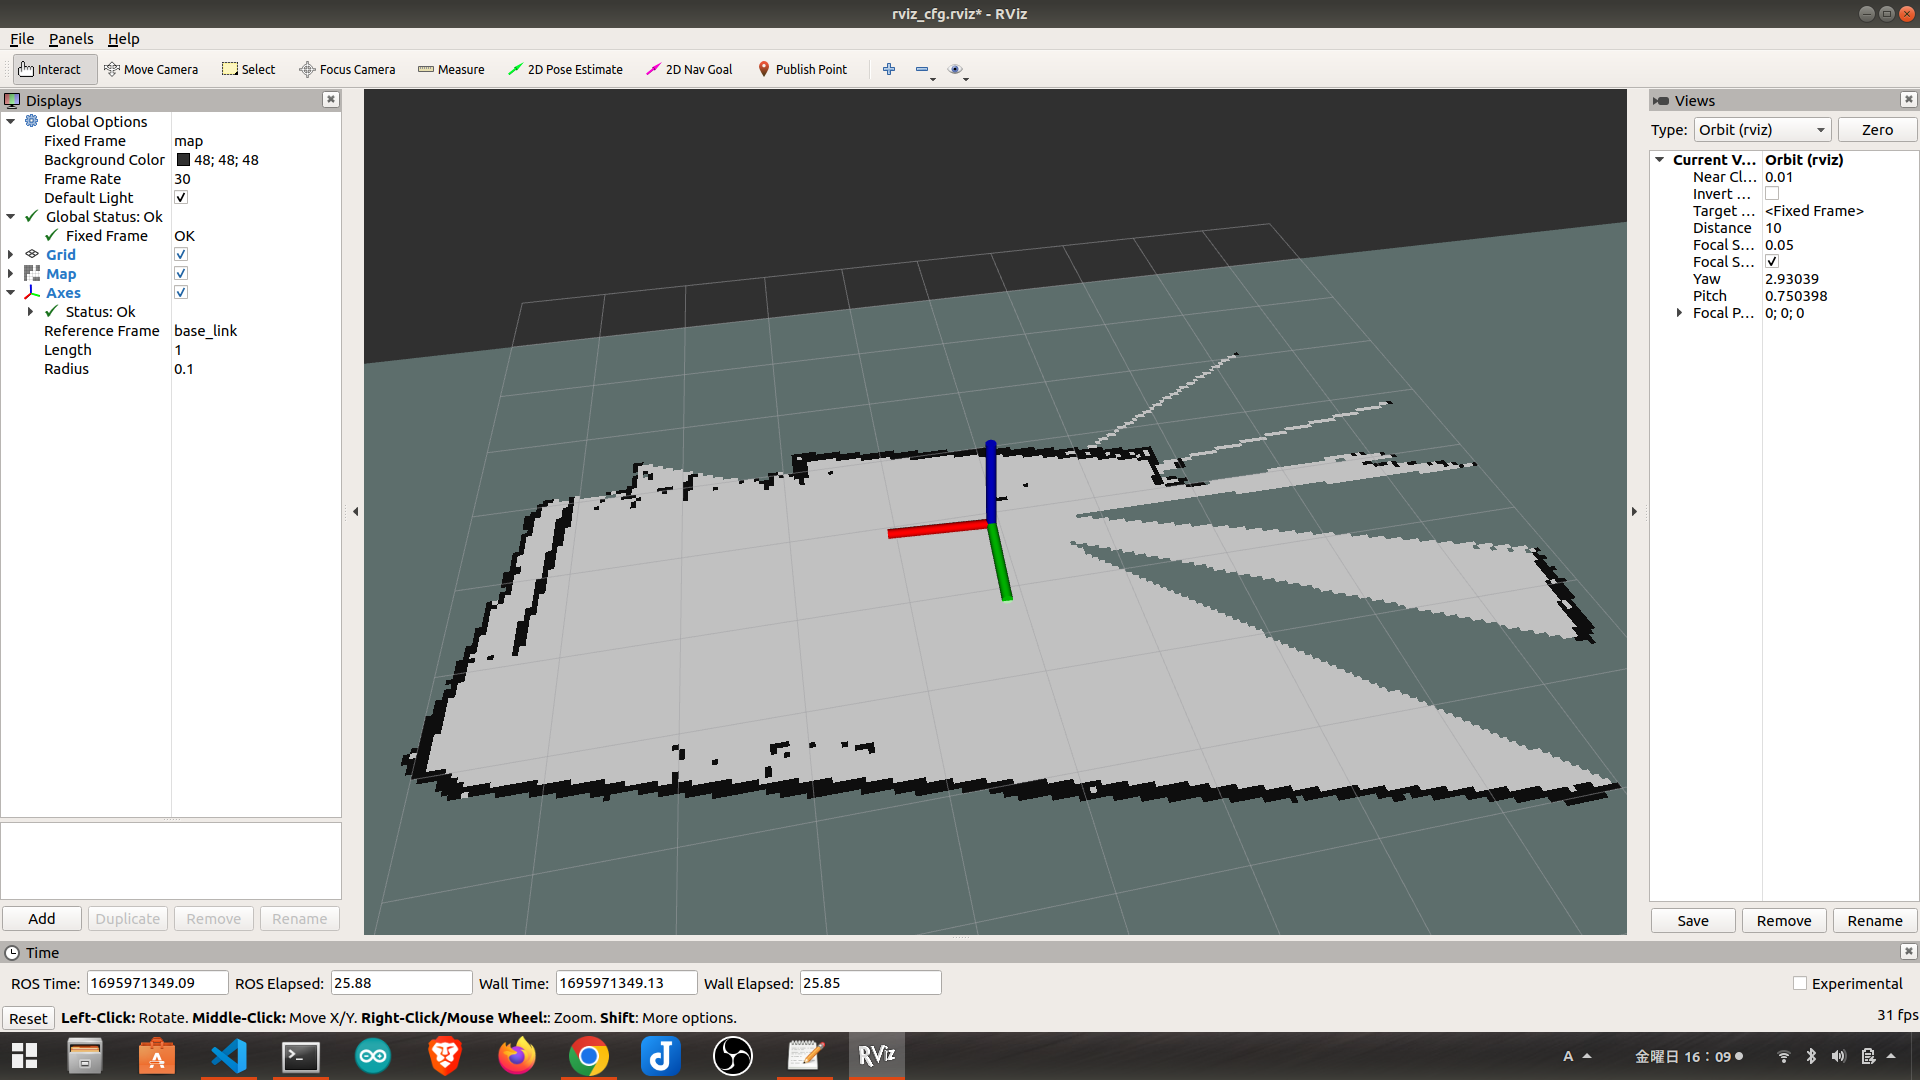Open the File menu
This screenshot has width=1920, height=1080.
tap(21, 39)
